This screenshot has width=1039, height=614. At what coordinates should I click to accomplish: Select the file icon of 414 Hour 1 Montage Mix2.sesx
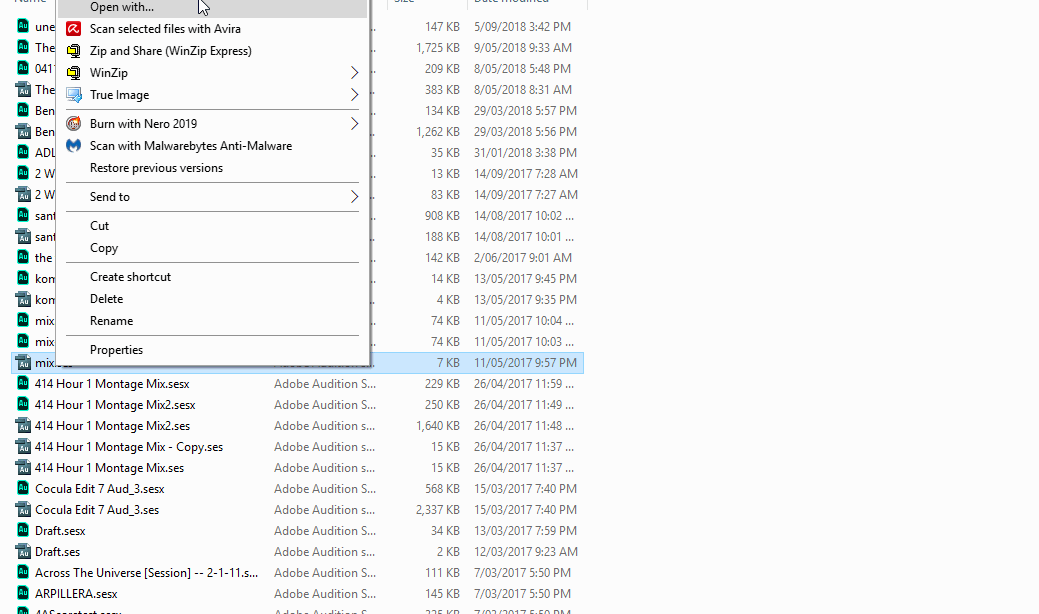click(23, 405)
